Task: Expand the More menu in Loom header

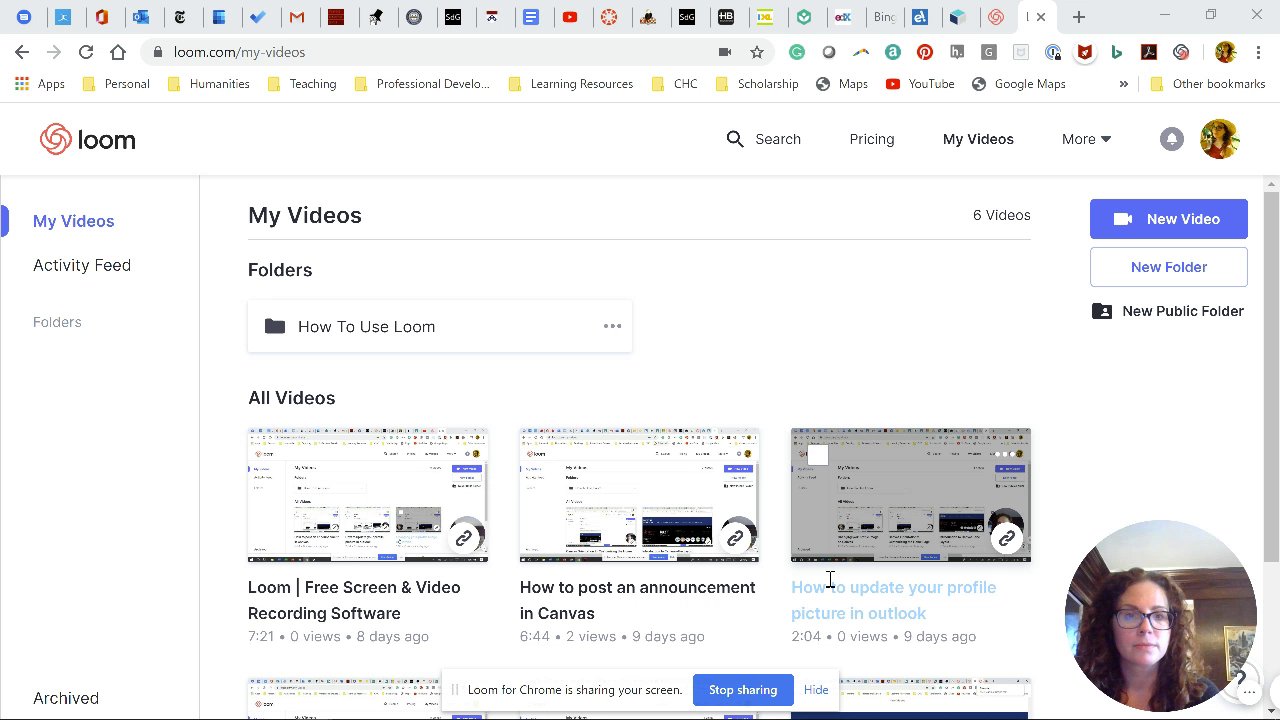Action: (x=1086, y=139)
